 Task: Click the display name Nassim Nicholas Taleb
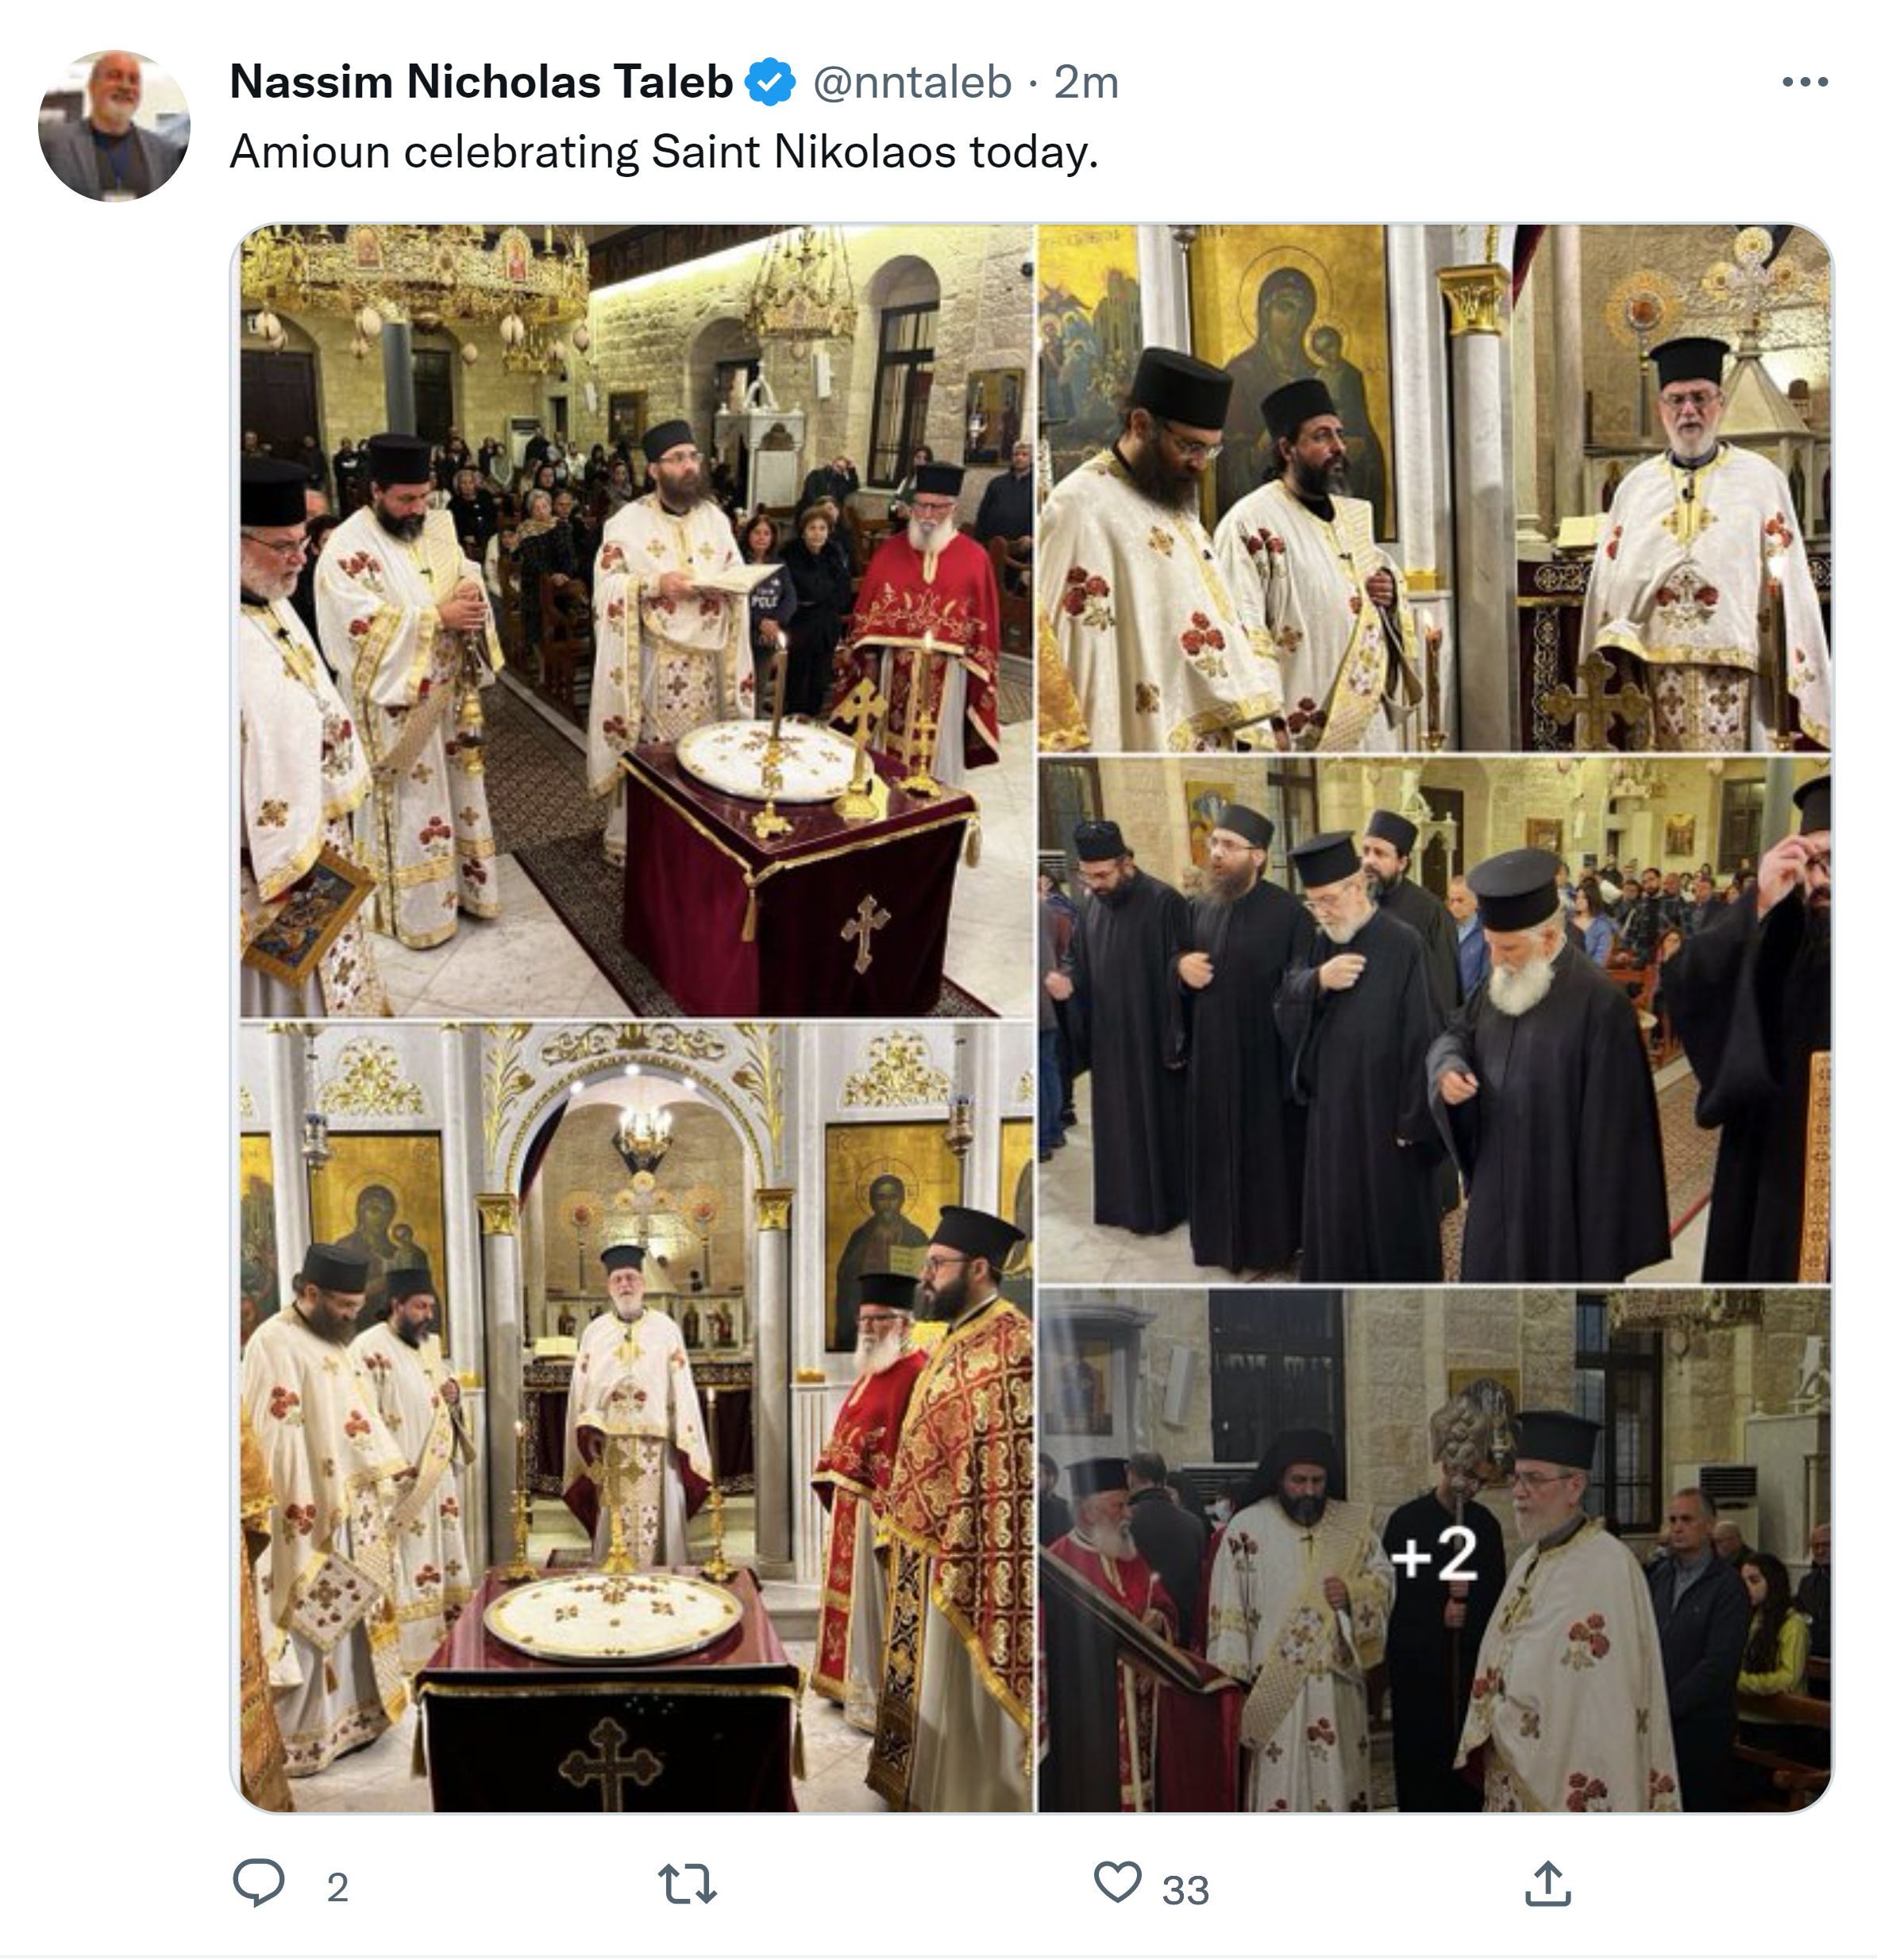(481, 82)
